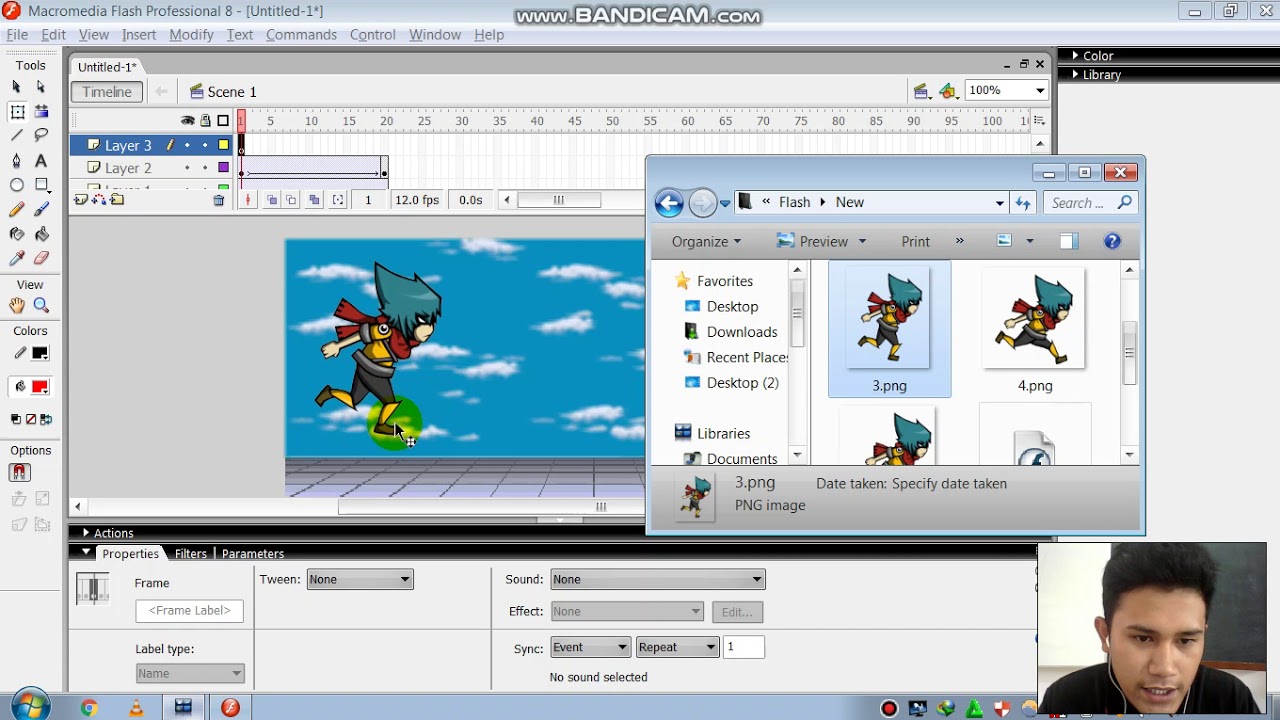The width and height of the screenshot is (1280, 720).
Task: Select the Zoom magnifier tool
Action: pyautogui.click(x=41, y=306)
